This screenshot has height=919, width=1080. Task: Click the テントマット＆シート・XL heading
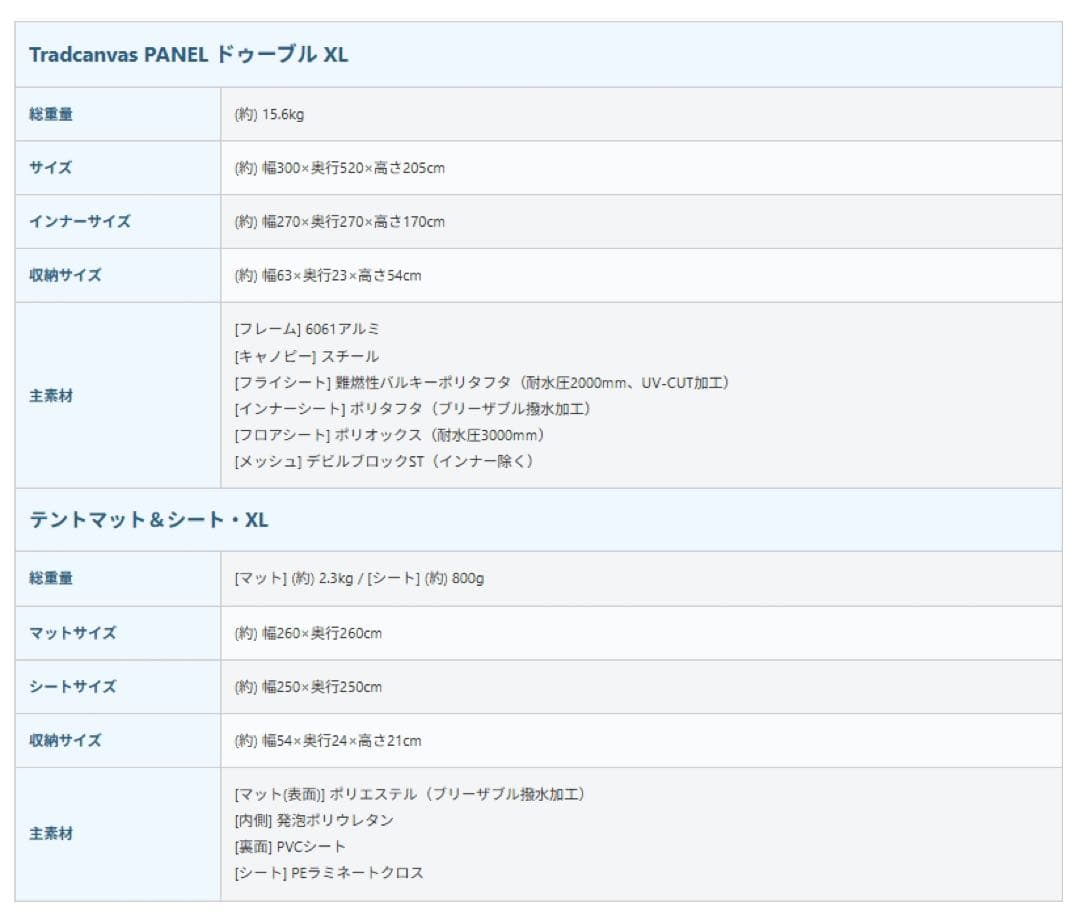pos(149,520)
